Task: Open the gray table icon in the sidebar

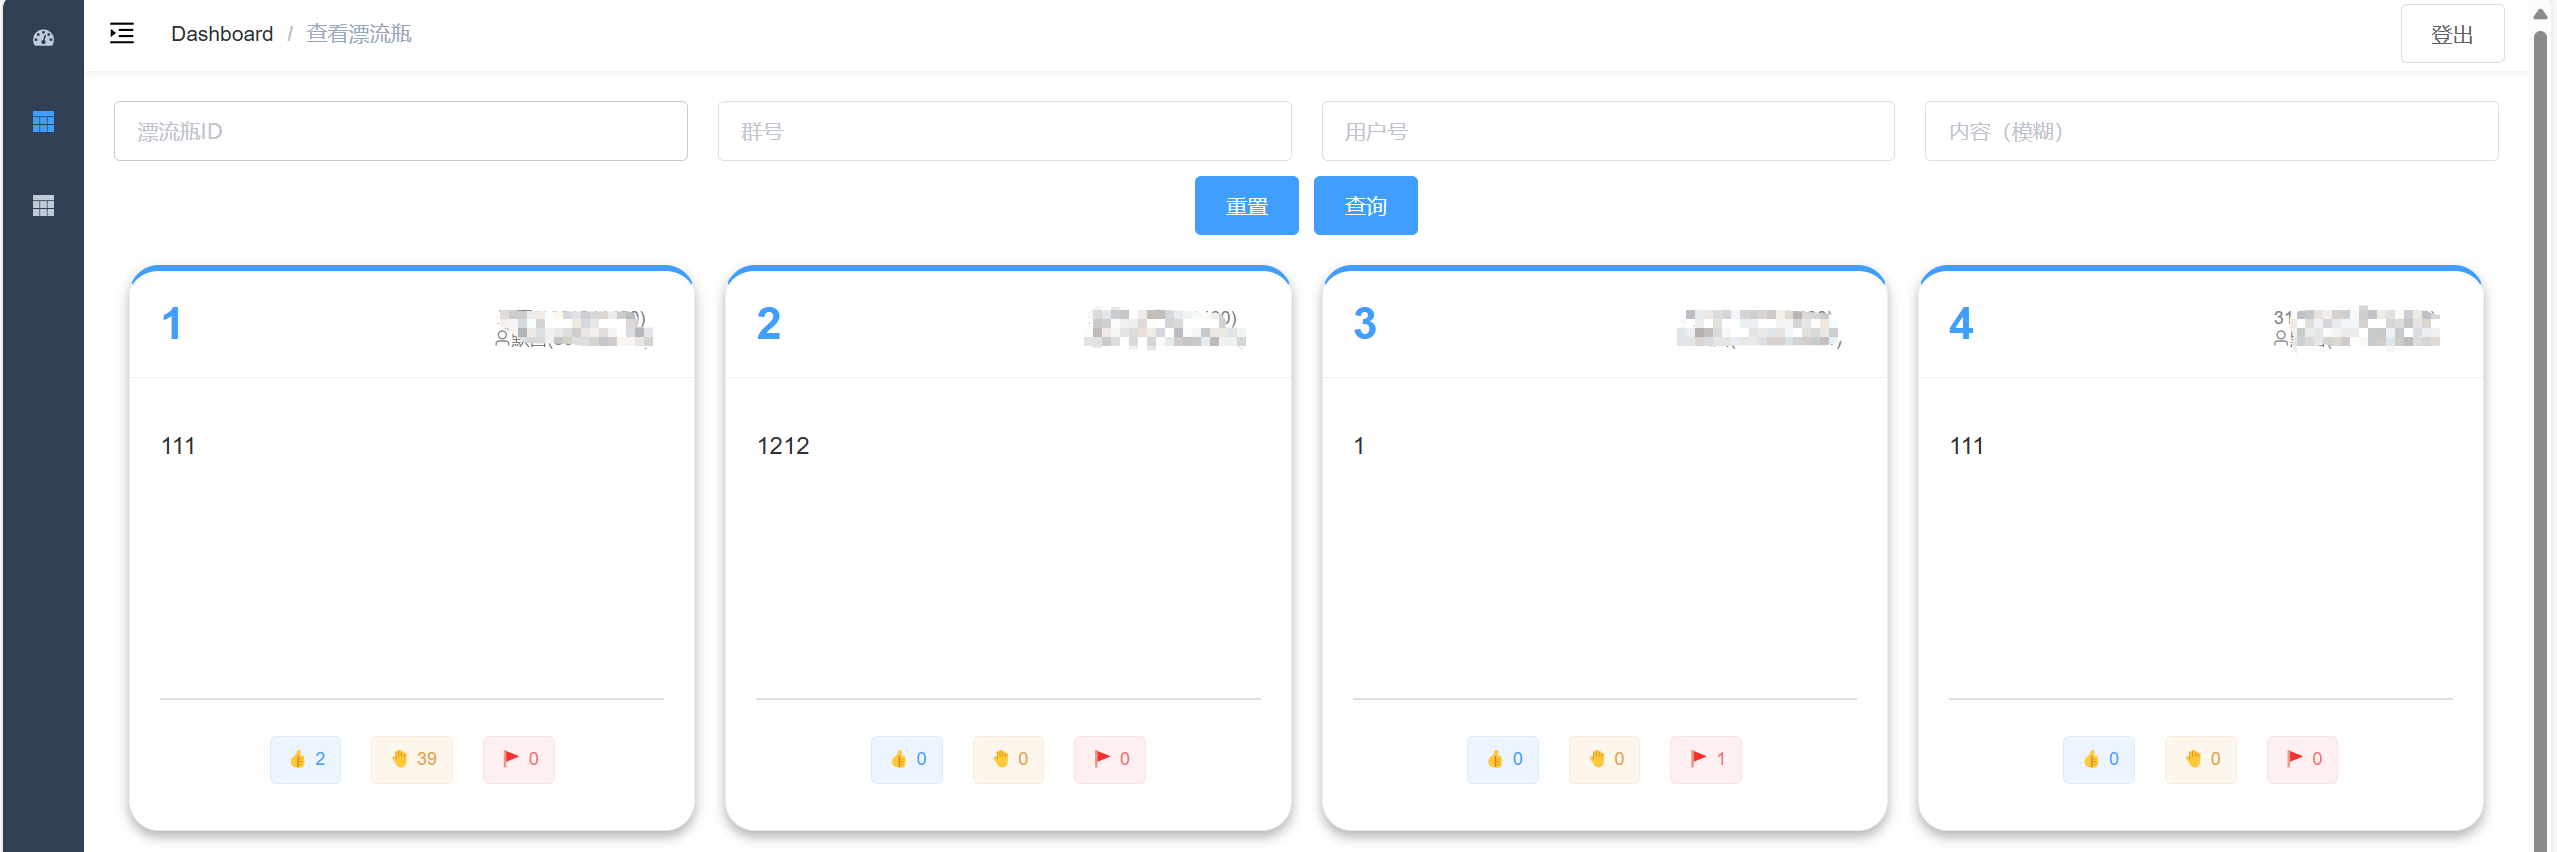Action: point(42,206)
